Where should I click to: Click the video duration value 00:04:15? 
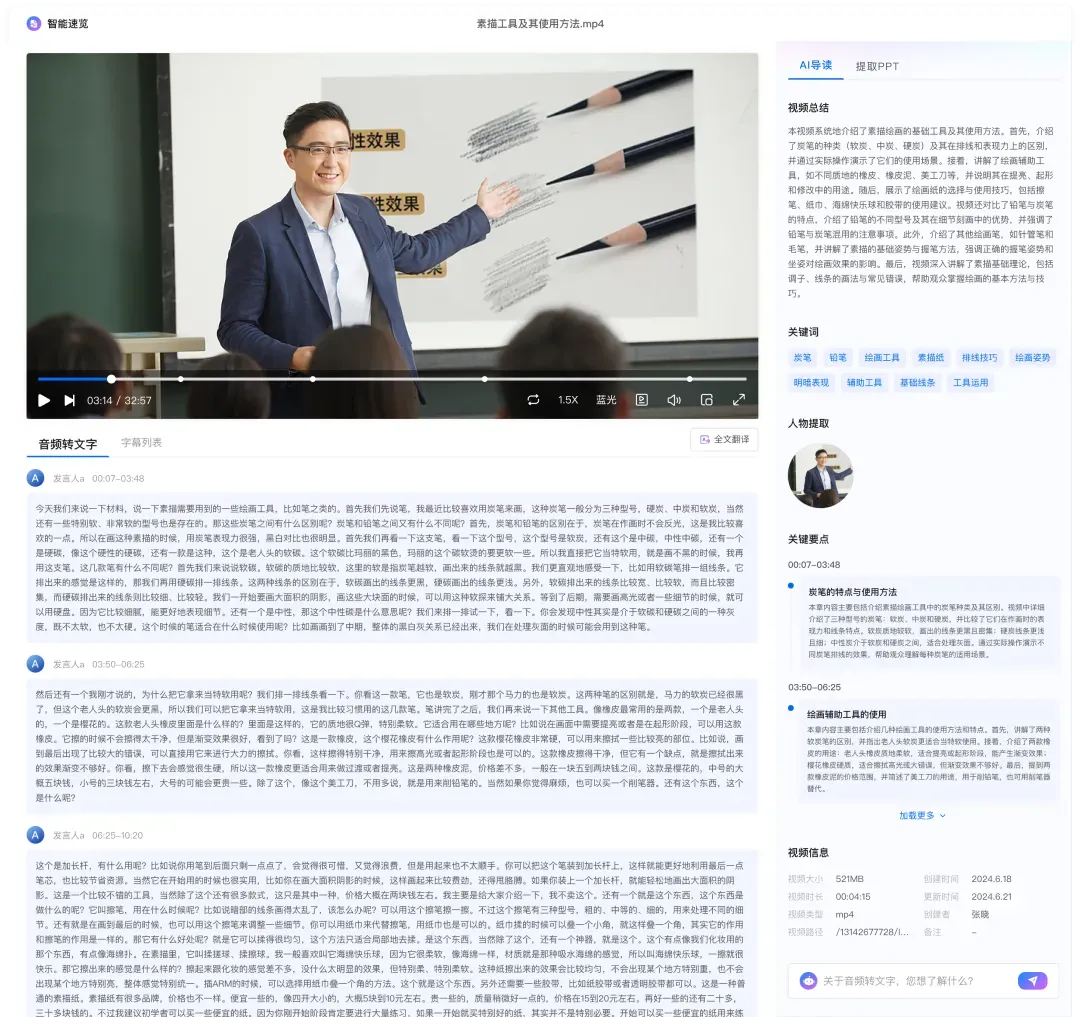point(853,897)
